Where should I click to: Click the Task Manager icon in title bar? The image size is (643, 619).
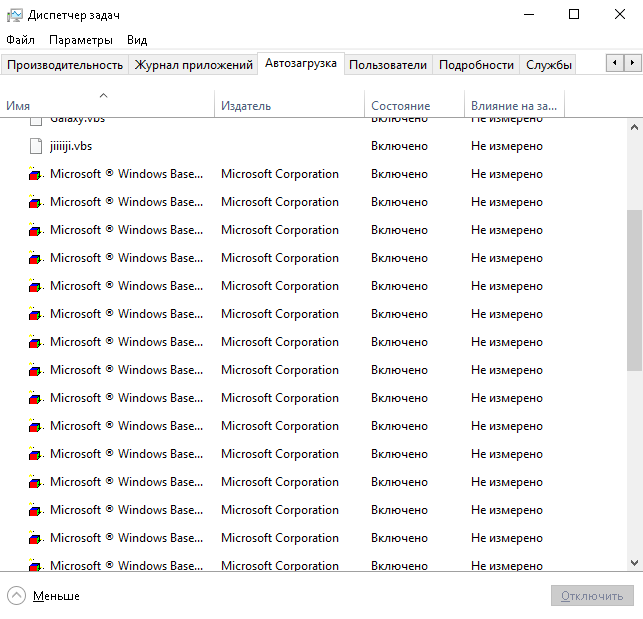coord(14,14)
